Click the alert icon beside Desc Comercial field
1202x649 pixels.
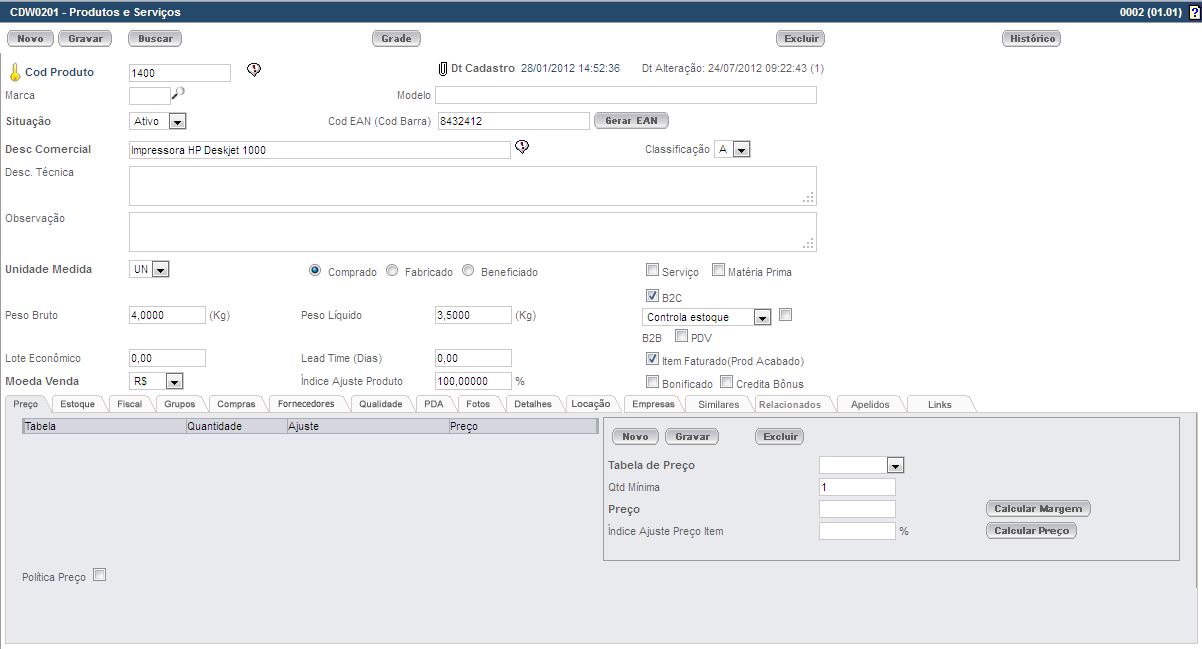(x=522, y=147)
